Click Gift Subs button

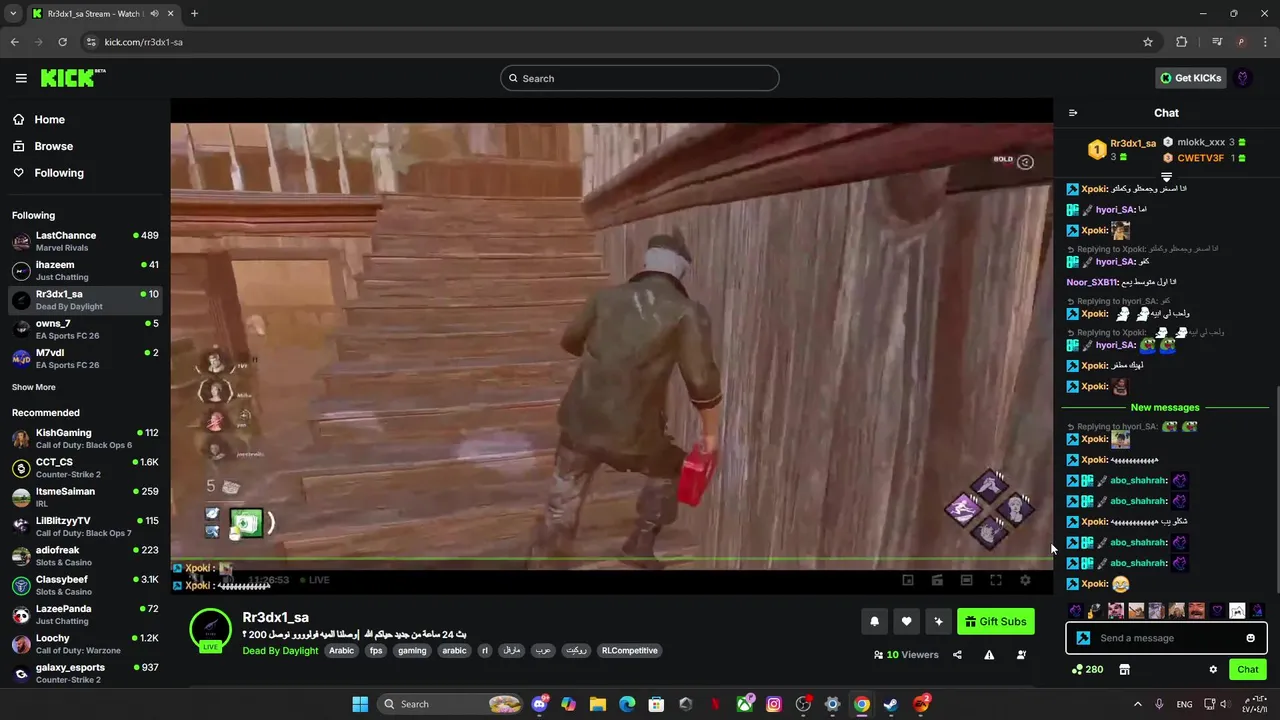pyautogui.click(x=996, y=622)
